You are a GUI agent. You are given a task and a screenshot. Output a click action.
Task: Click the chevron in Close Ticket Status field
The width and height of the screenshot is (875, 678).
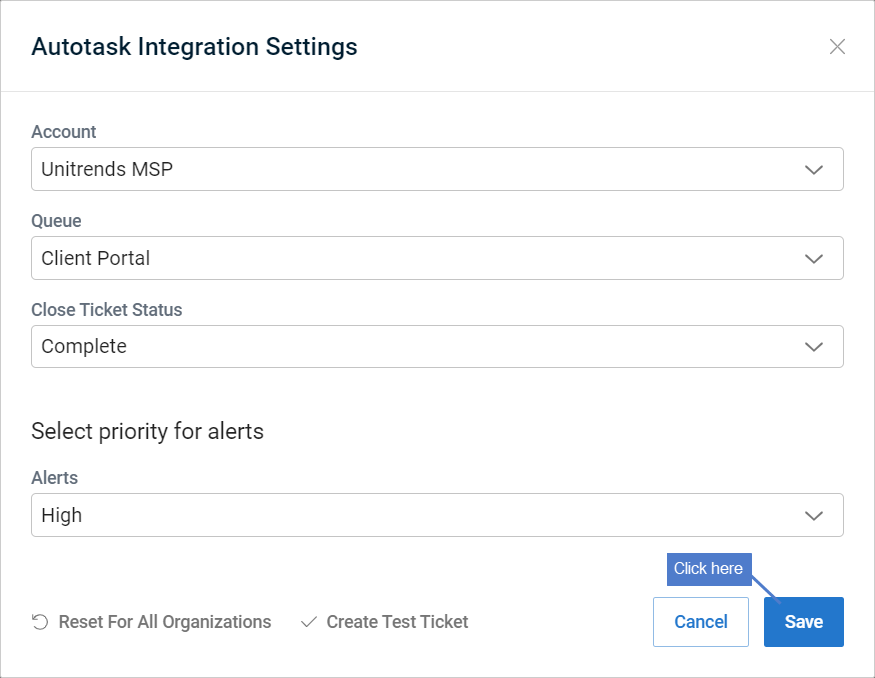coord(814,347)
